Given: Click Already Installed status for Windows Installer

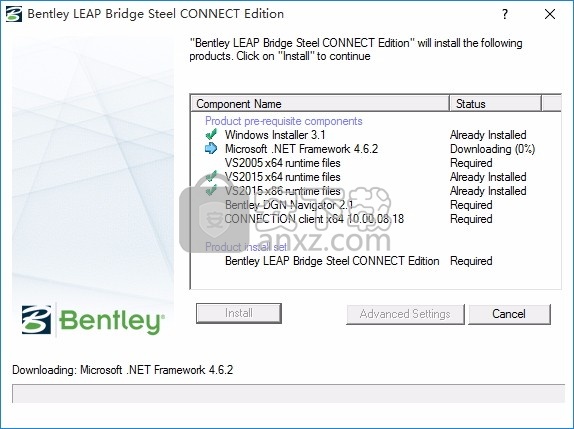Looking at the screenshot, I should point(488,135).
